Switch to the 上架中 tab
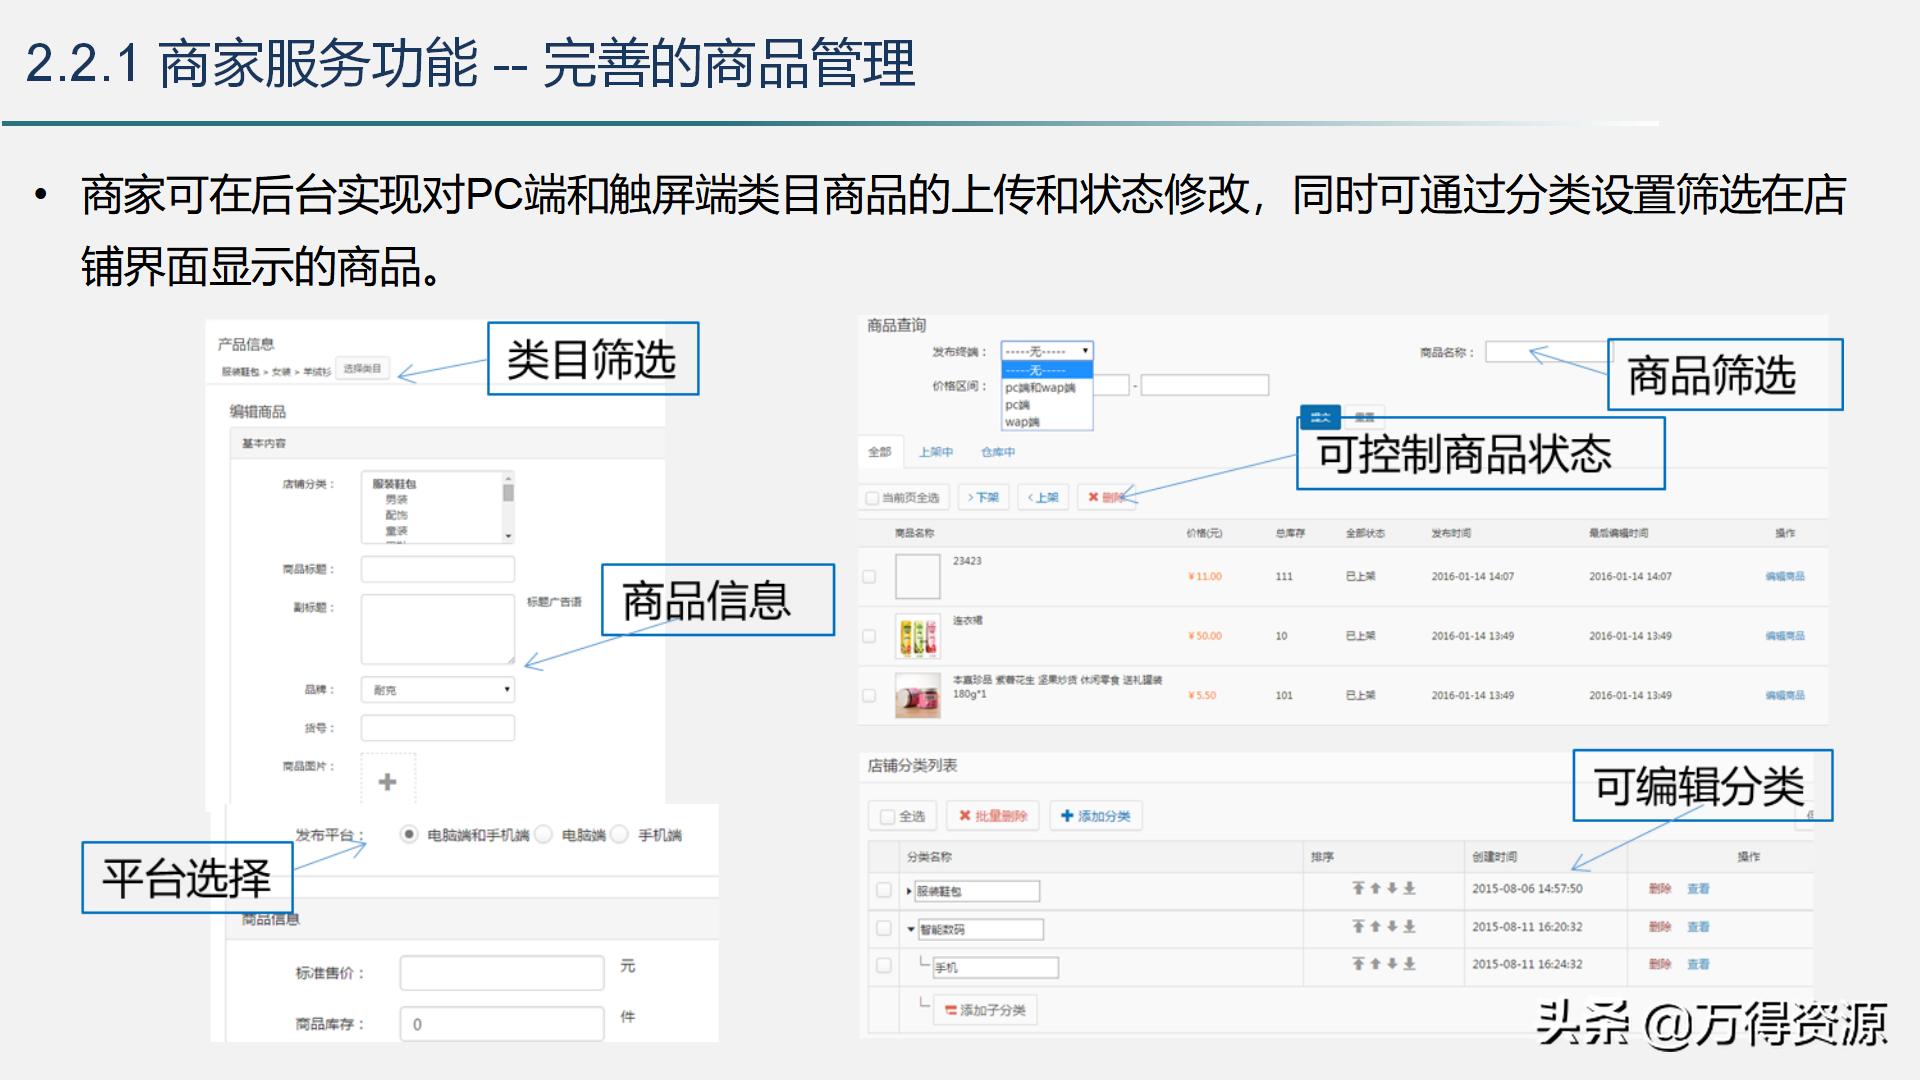Screen dimensions: 1920x1080 [x=936, y=452]
